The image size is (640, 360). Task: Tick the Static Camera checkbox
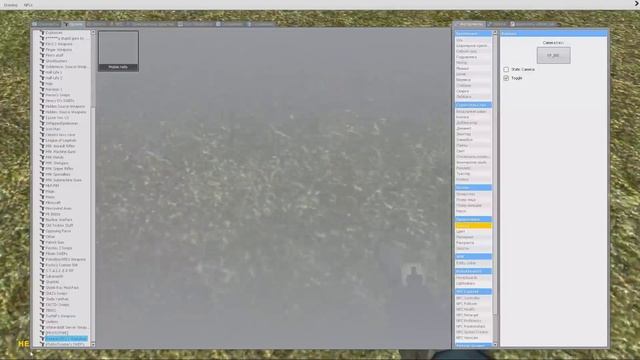[506, 69]
